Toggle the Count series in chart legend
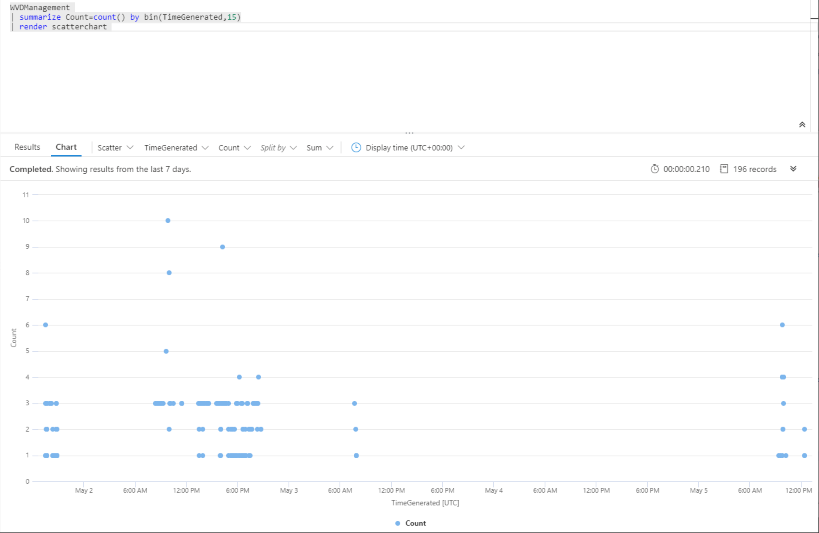This screenshot has height=533, width=819. (411, 523)
